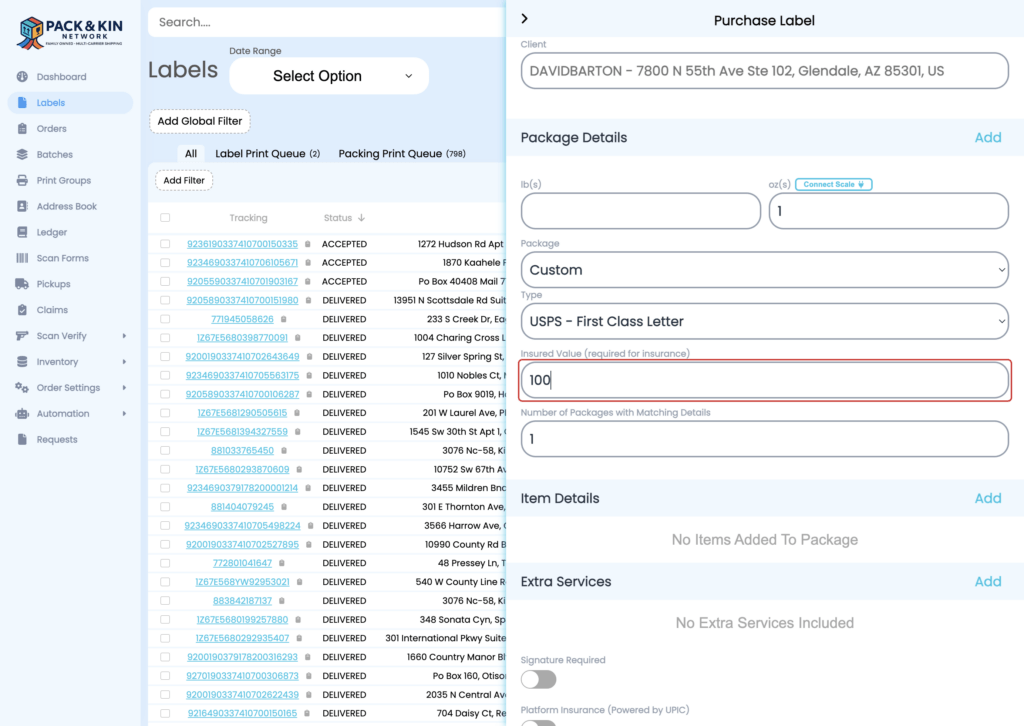Open the Type dropdown USPS First Class Letter
Screen dimensions: 1024x726
(x=764, y=322)
